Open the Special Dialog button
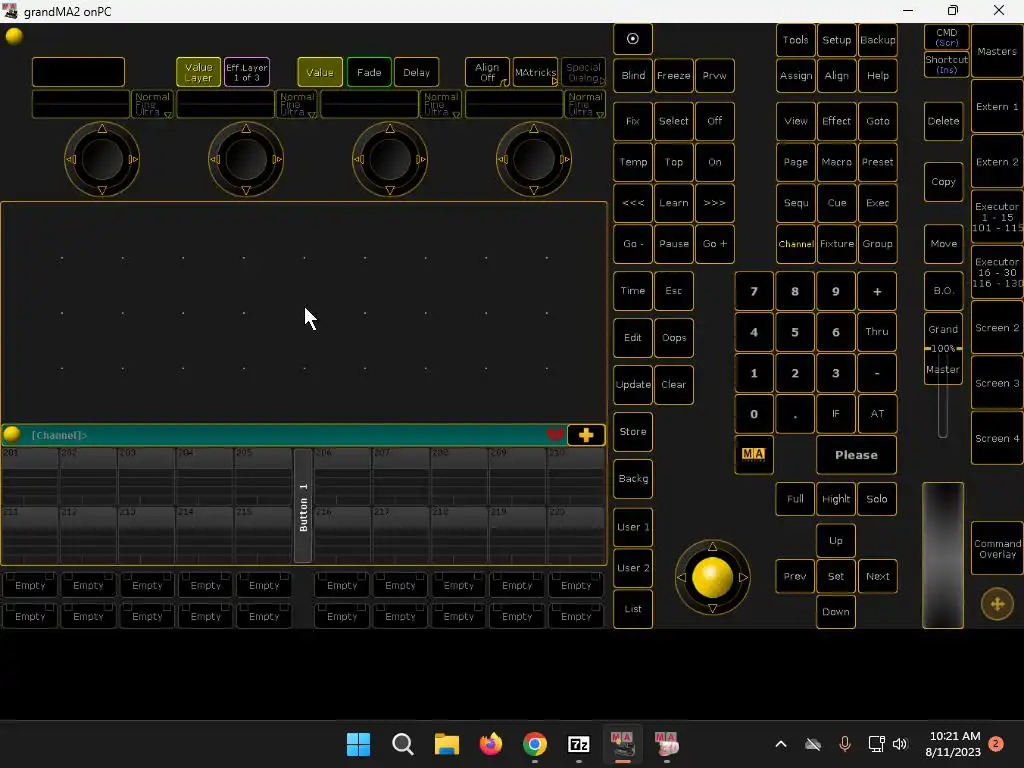The width and height of the screenshot is (1024, 768). 583,72
